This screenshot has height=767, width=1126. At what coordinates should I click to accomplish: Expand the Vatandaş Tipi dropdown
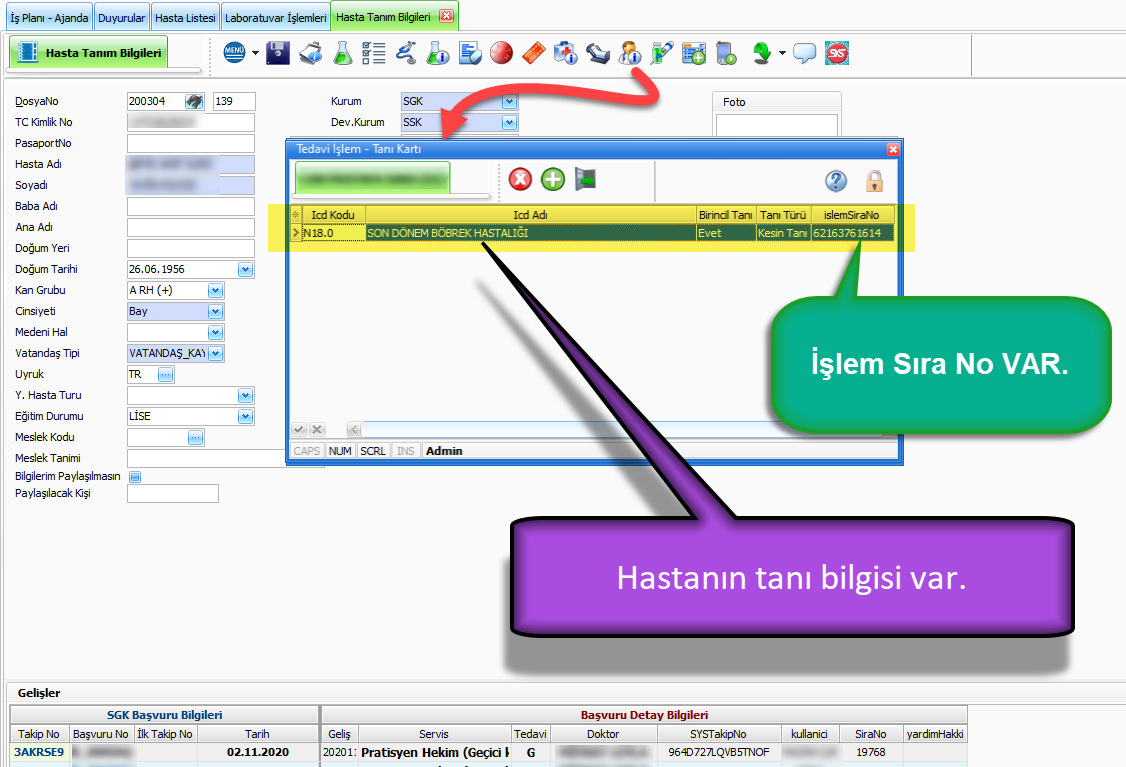[x=215, y=353]
